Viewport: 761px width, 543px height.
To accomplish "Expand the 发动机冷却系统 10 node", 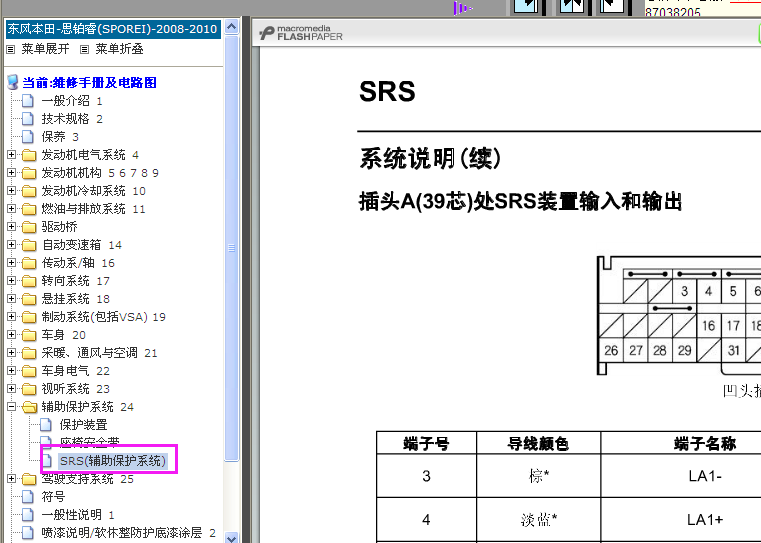I will pyautogui.click(x=11, y=191).
